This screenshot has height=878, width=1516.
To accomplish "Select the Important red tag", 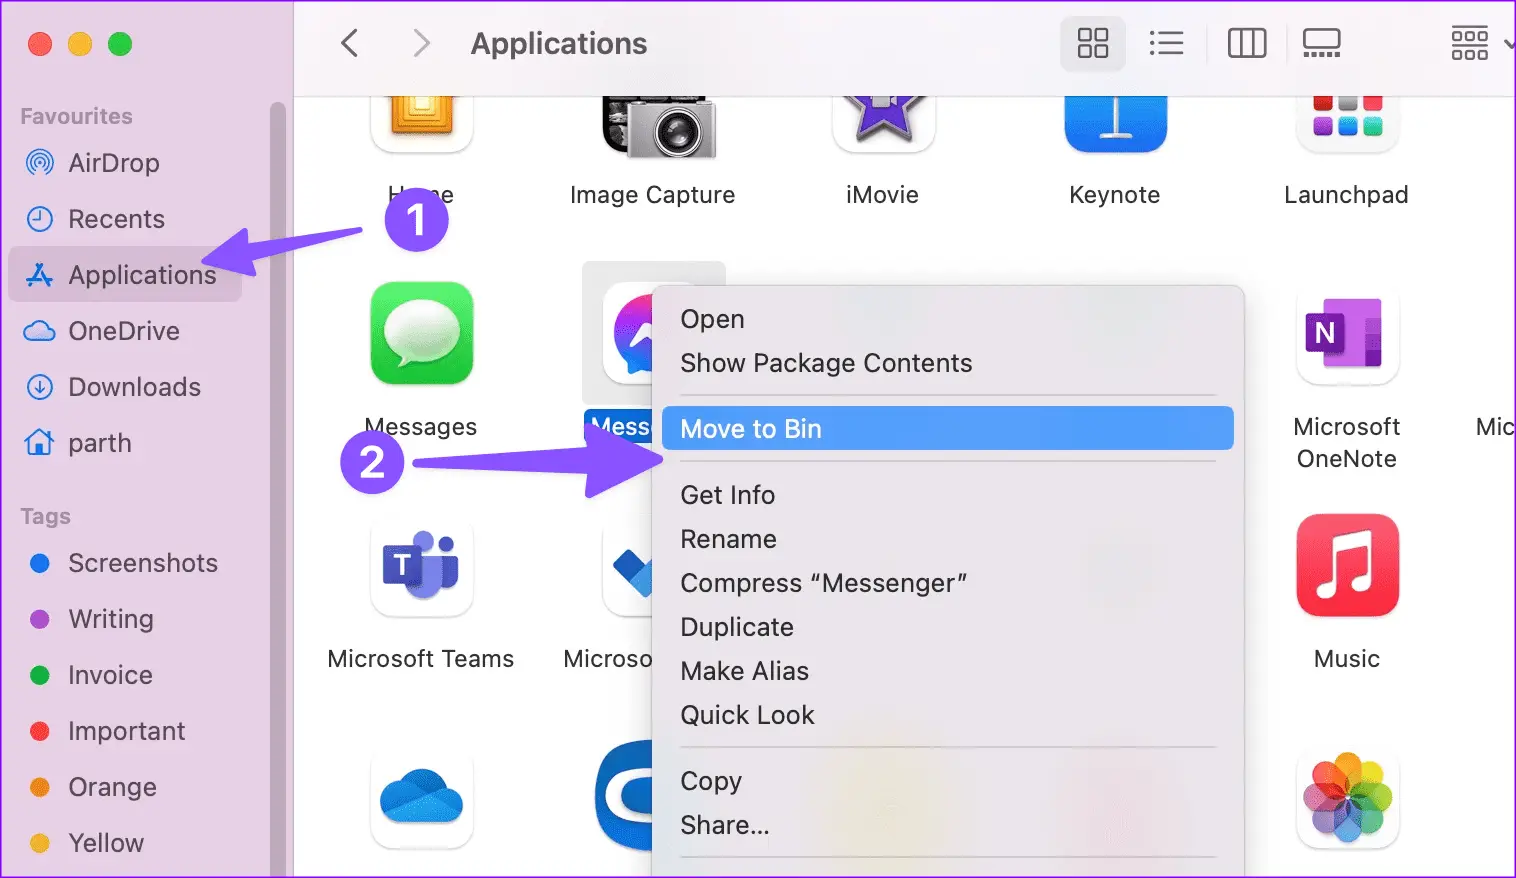I will point(125,731).
